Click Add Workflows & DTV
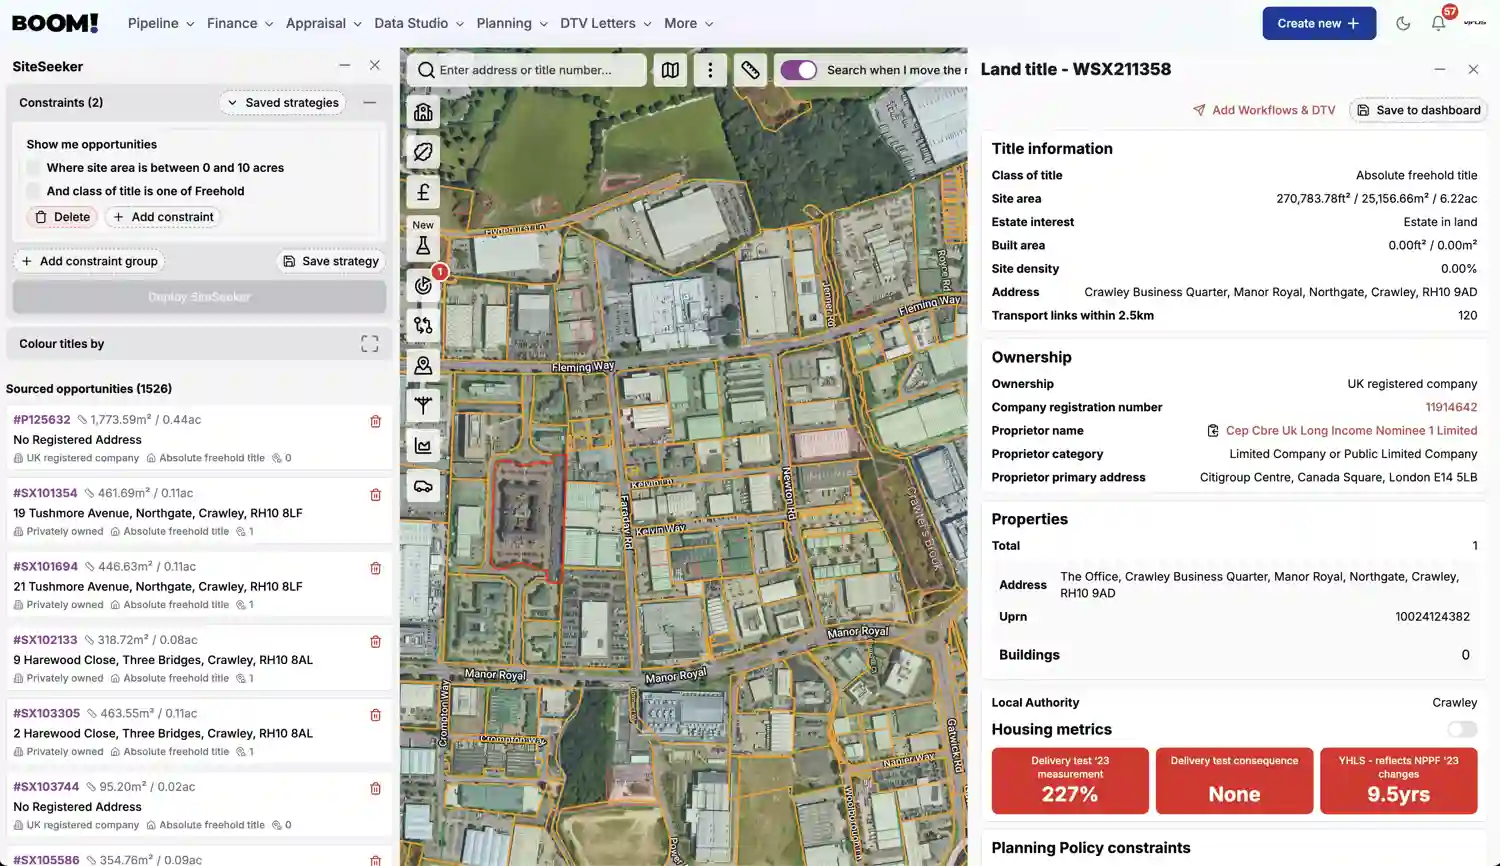This screenshot has width=1500, height=866. coord(1264,110)
